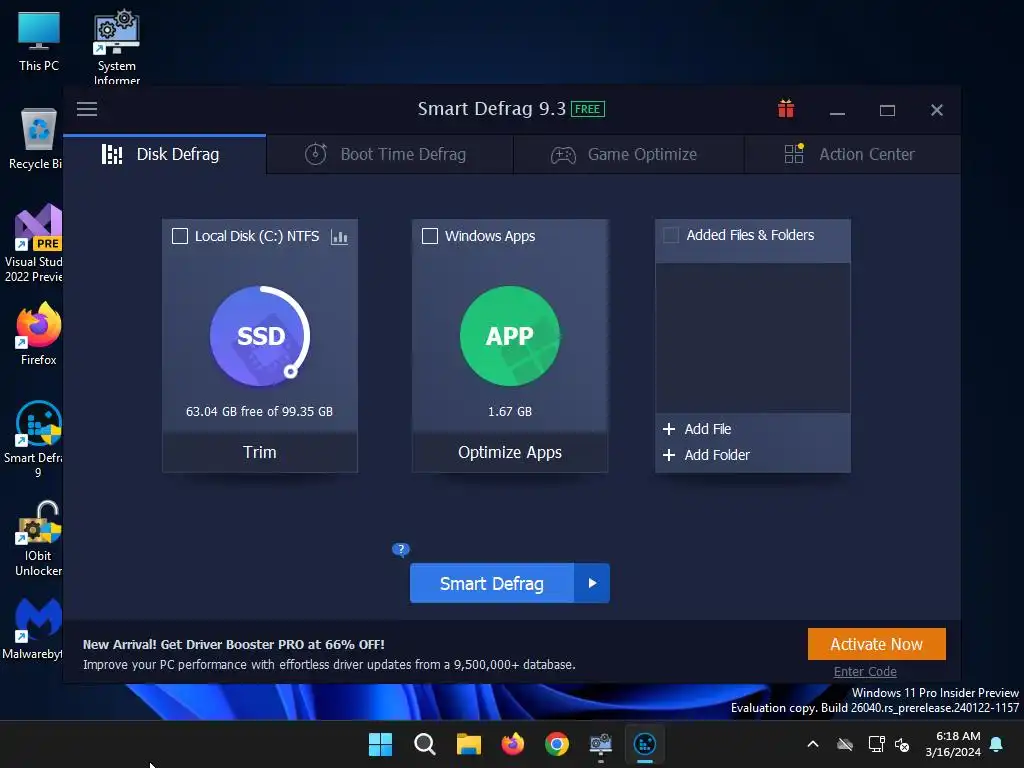The height and width of the screenshot is (768, 1024).
Task: Launch Visual Studio 2022 Preview shortcut
Action: click(x=34, y=243)
